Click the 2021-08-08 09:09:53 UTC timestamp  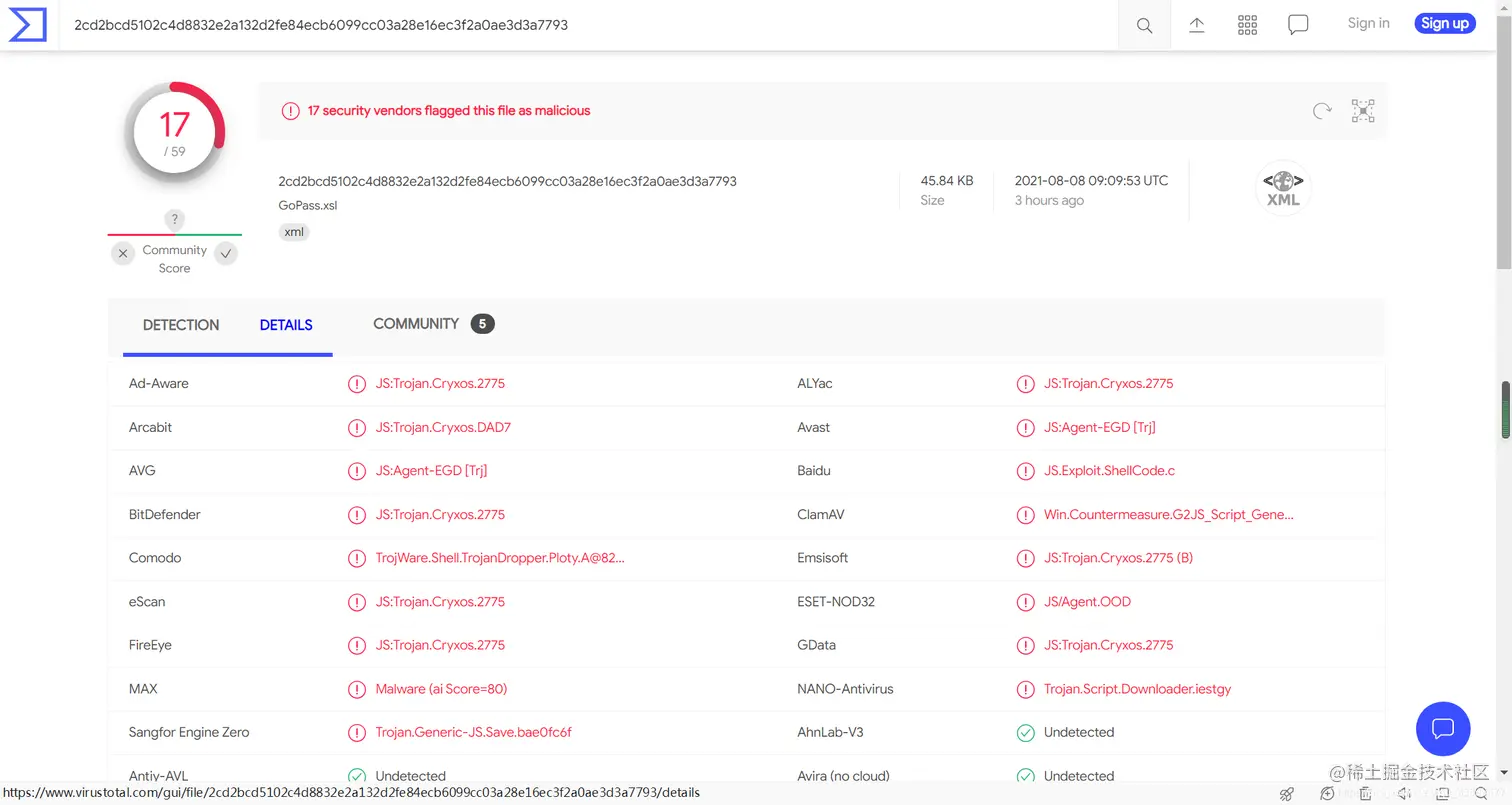[x=1091, y=181]
